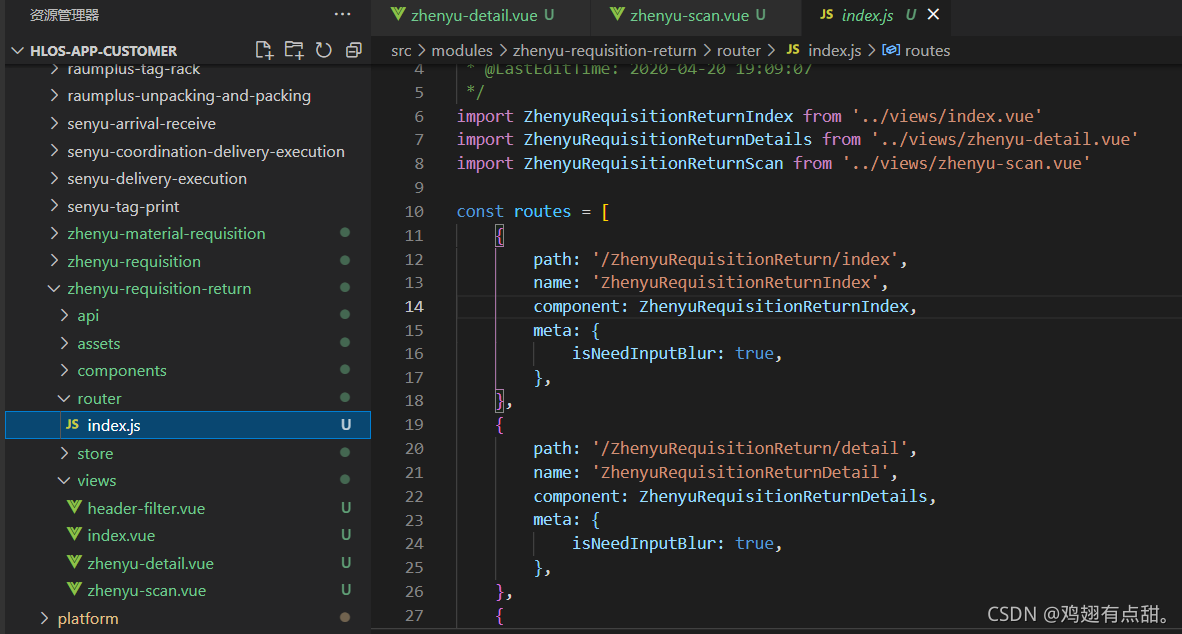Screen dimensions: 1182x634
Task: Expand the store folder
Action: click(x=95, y=454)
